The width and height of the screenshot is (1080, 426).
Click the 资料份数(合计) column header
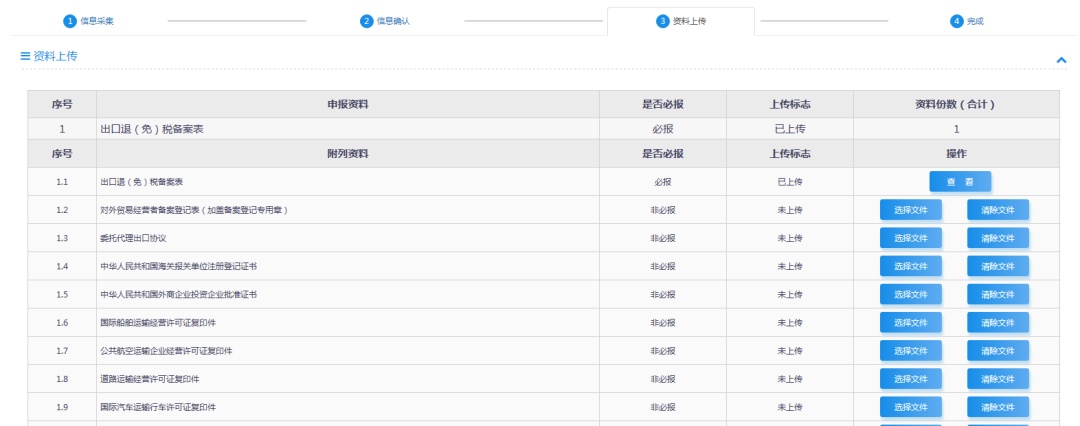955,104
